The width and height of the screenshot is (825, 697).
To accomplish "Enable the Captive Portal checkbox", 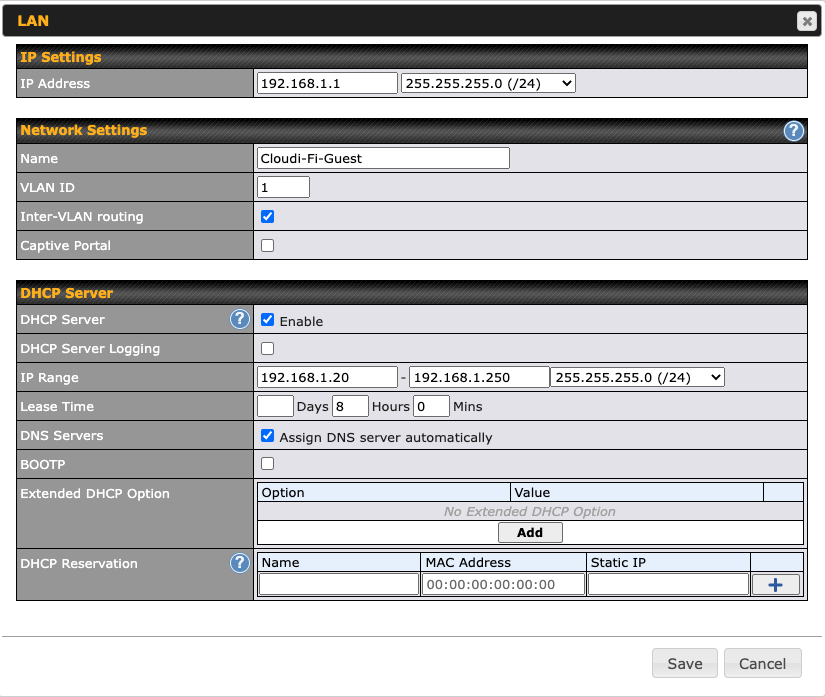I will pyautogui.click(x=265, y=245).
